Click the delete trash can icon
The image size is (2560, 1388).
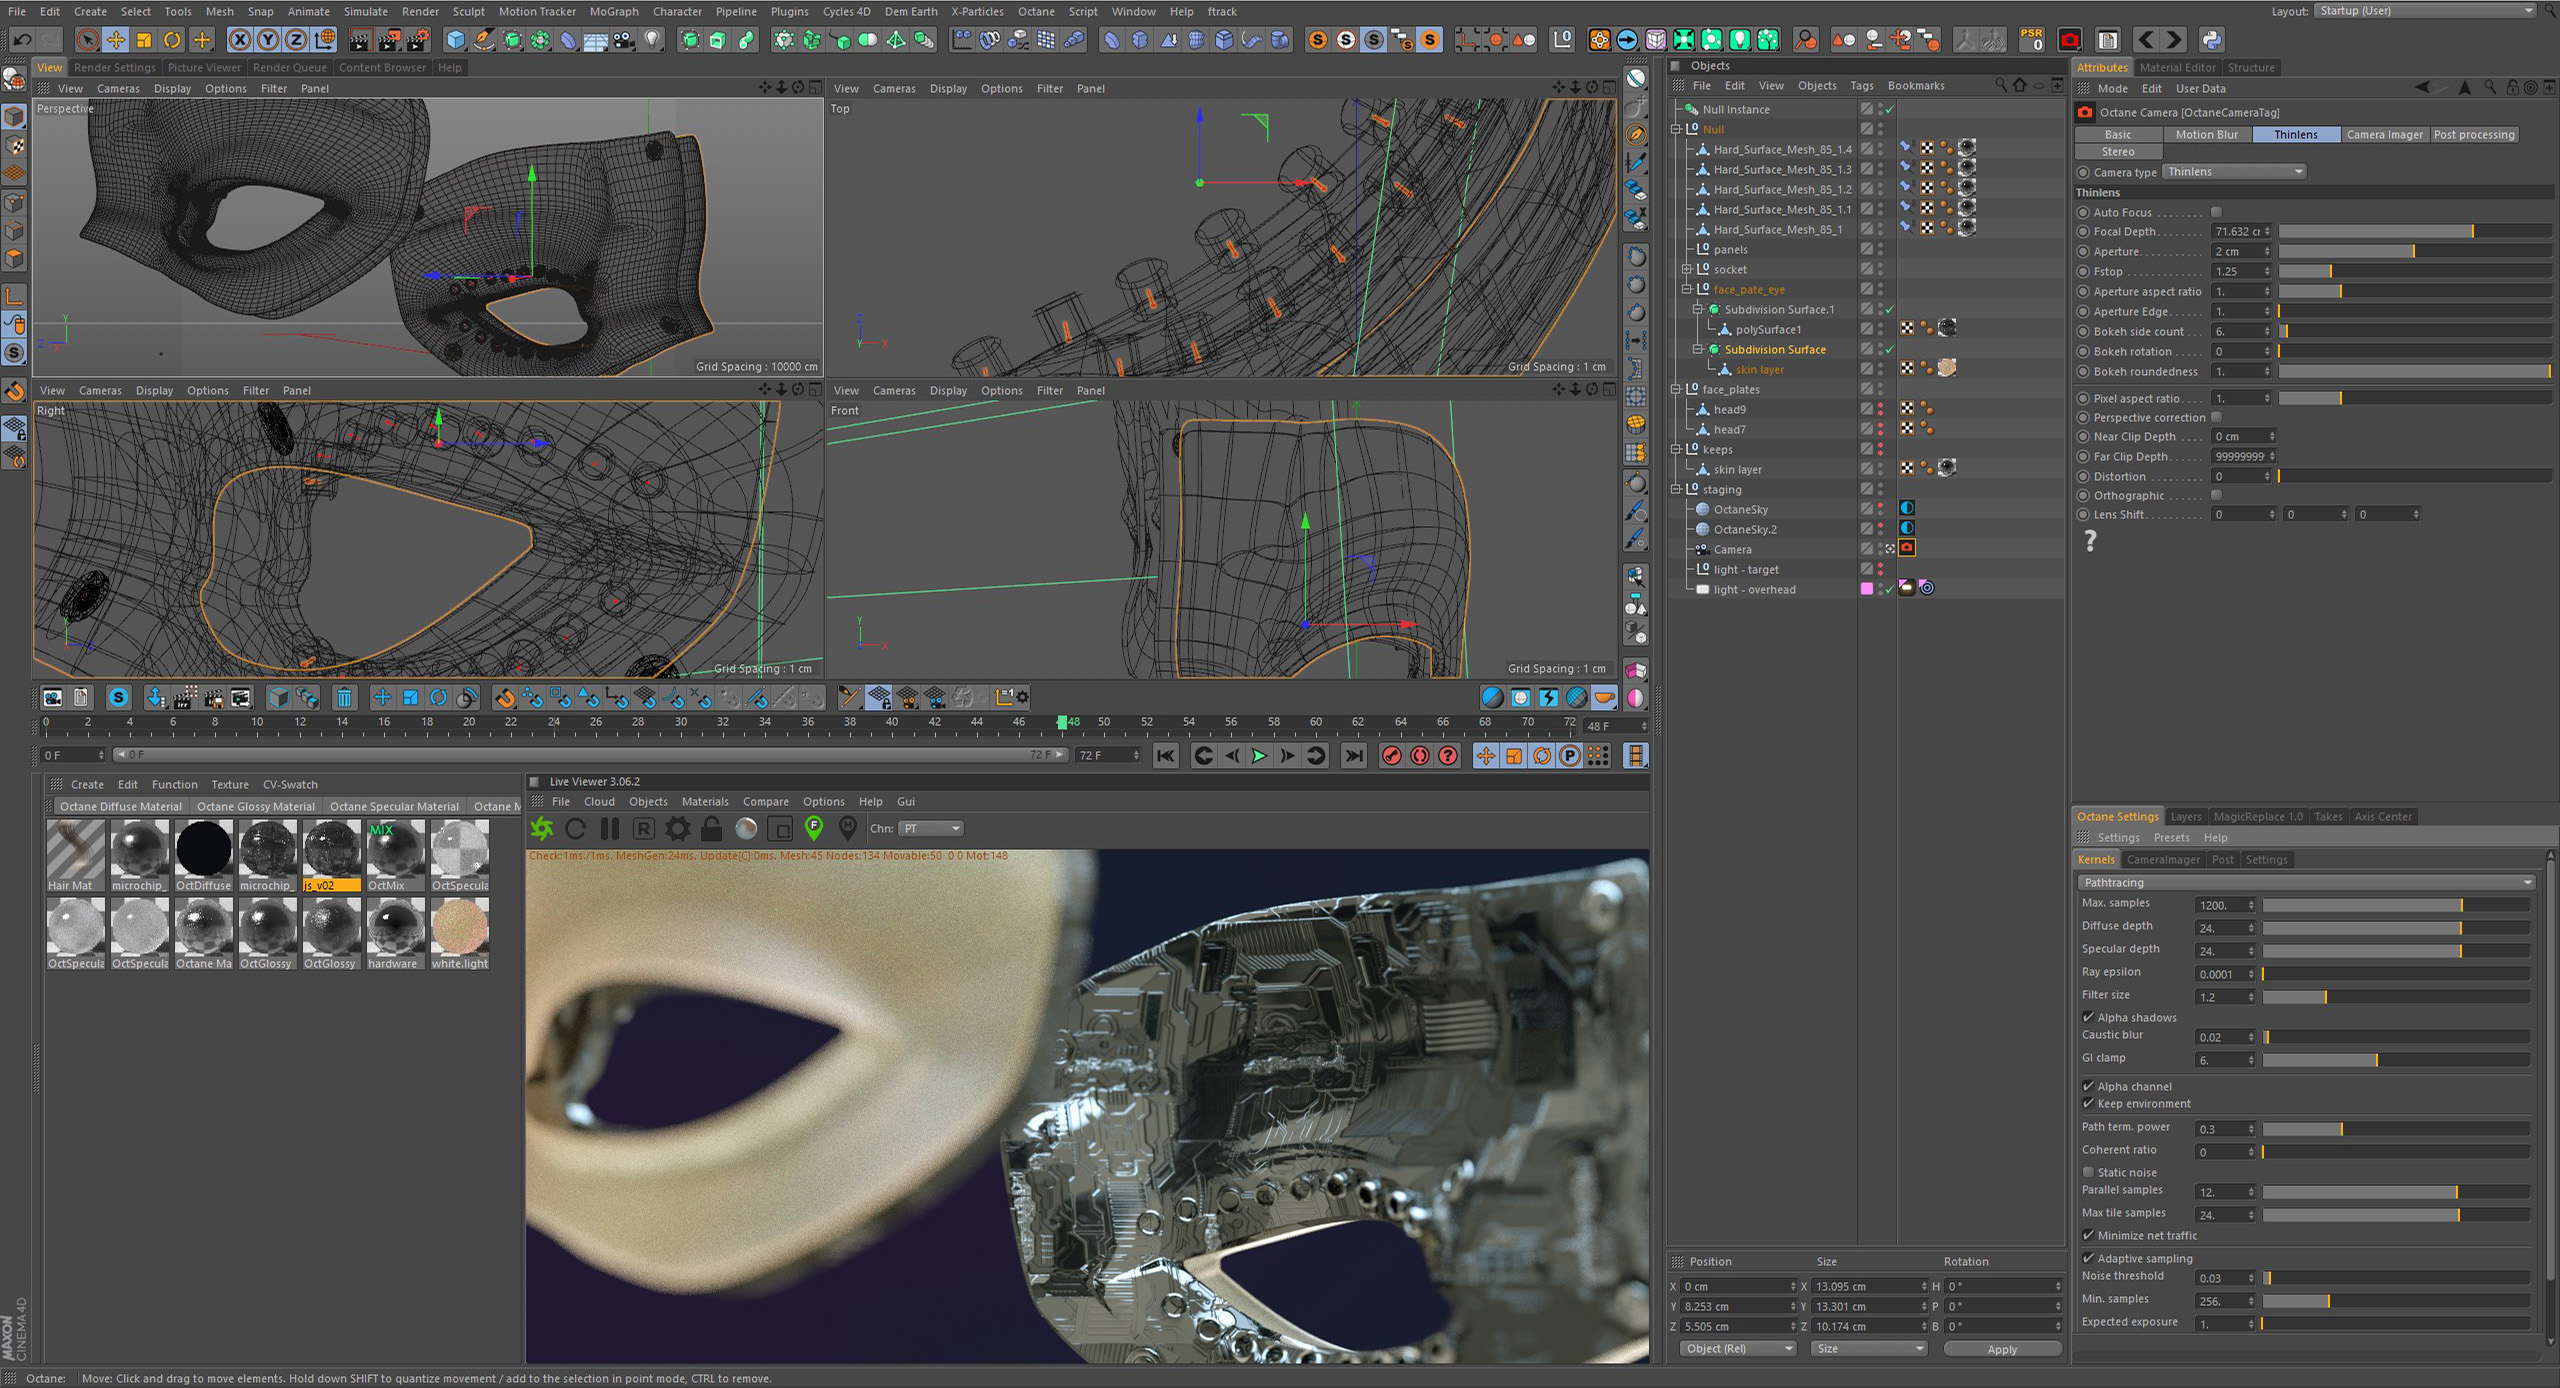point(344,697)
